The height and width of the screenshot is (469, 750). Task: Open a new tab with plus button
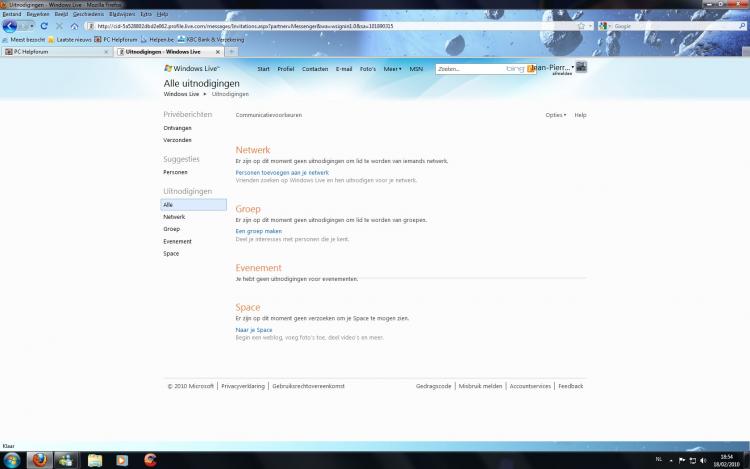coord(232,51)
